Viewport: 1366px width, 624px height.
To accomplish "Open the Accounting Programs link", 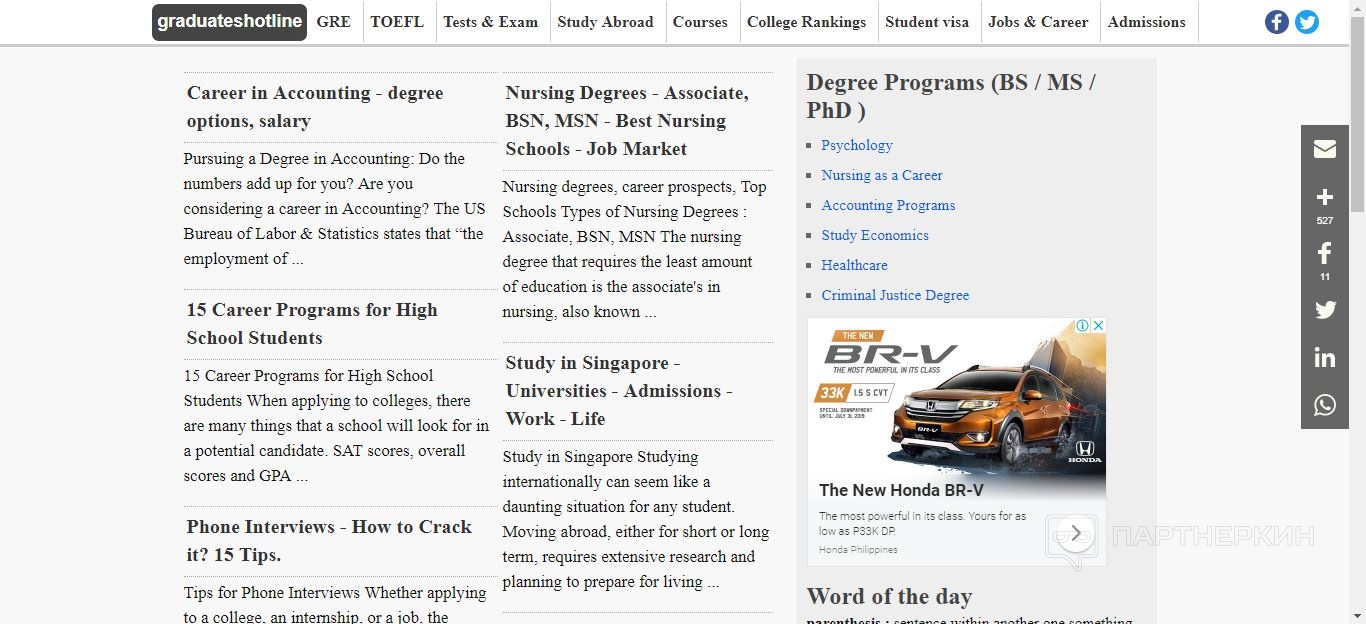I will coord(888,205).
